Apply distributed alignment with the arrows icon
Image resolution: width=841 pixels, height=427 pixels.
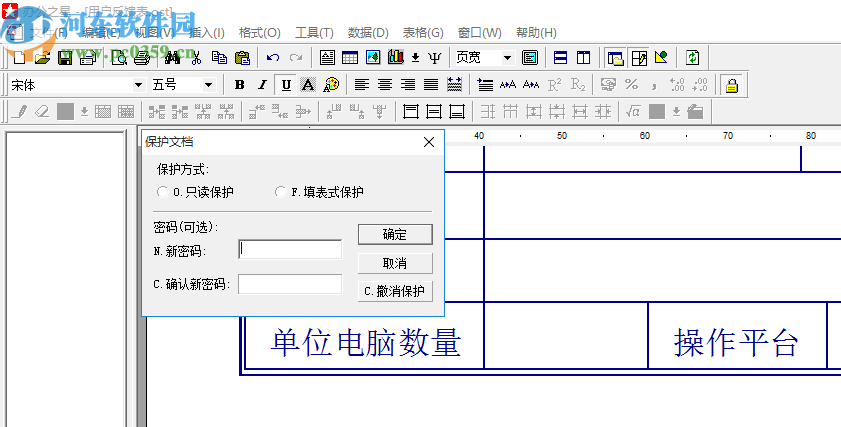(x=454, y=85)
